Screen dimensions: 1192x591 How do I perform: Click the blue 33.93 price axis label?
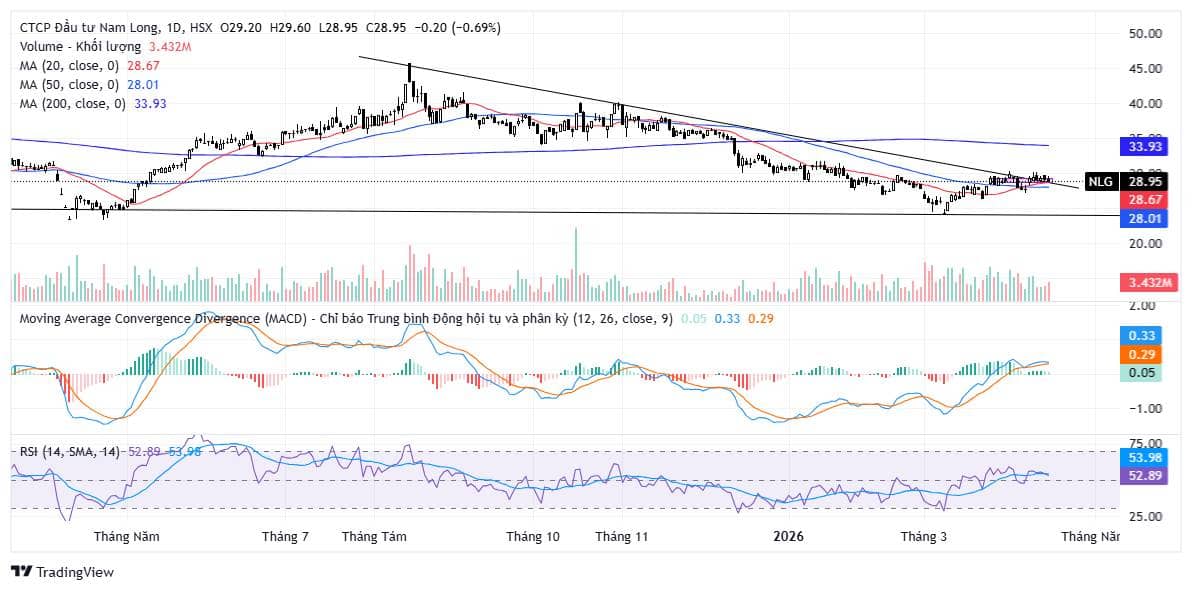click(1144, 146)
